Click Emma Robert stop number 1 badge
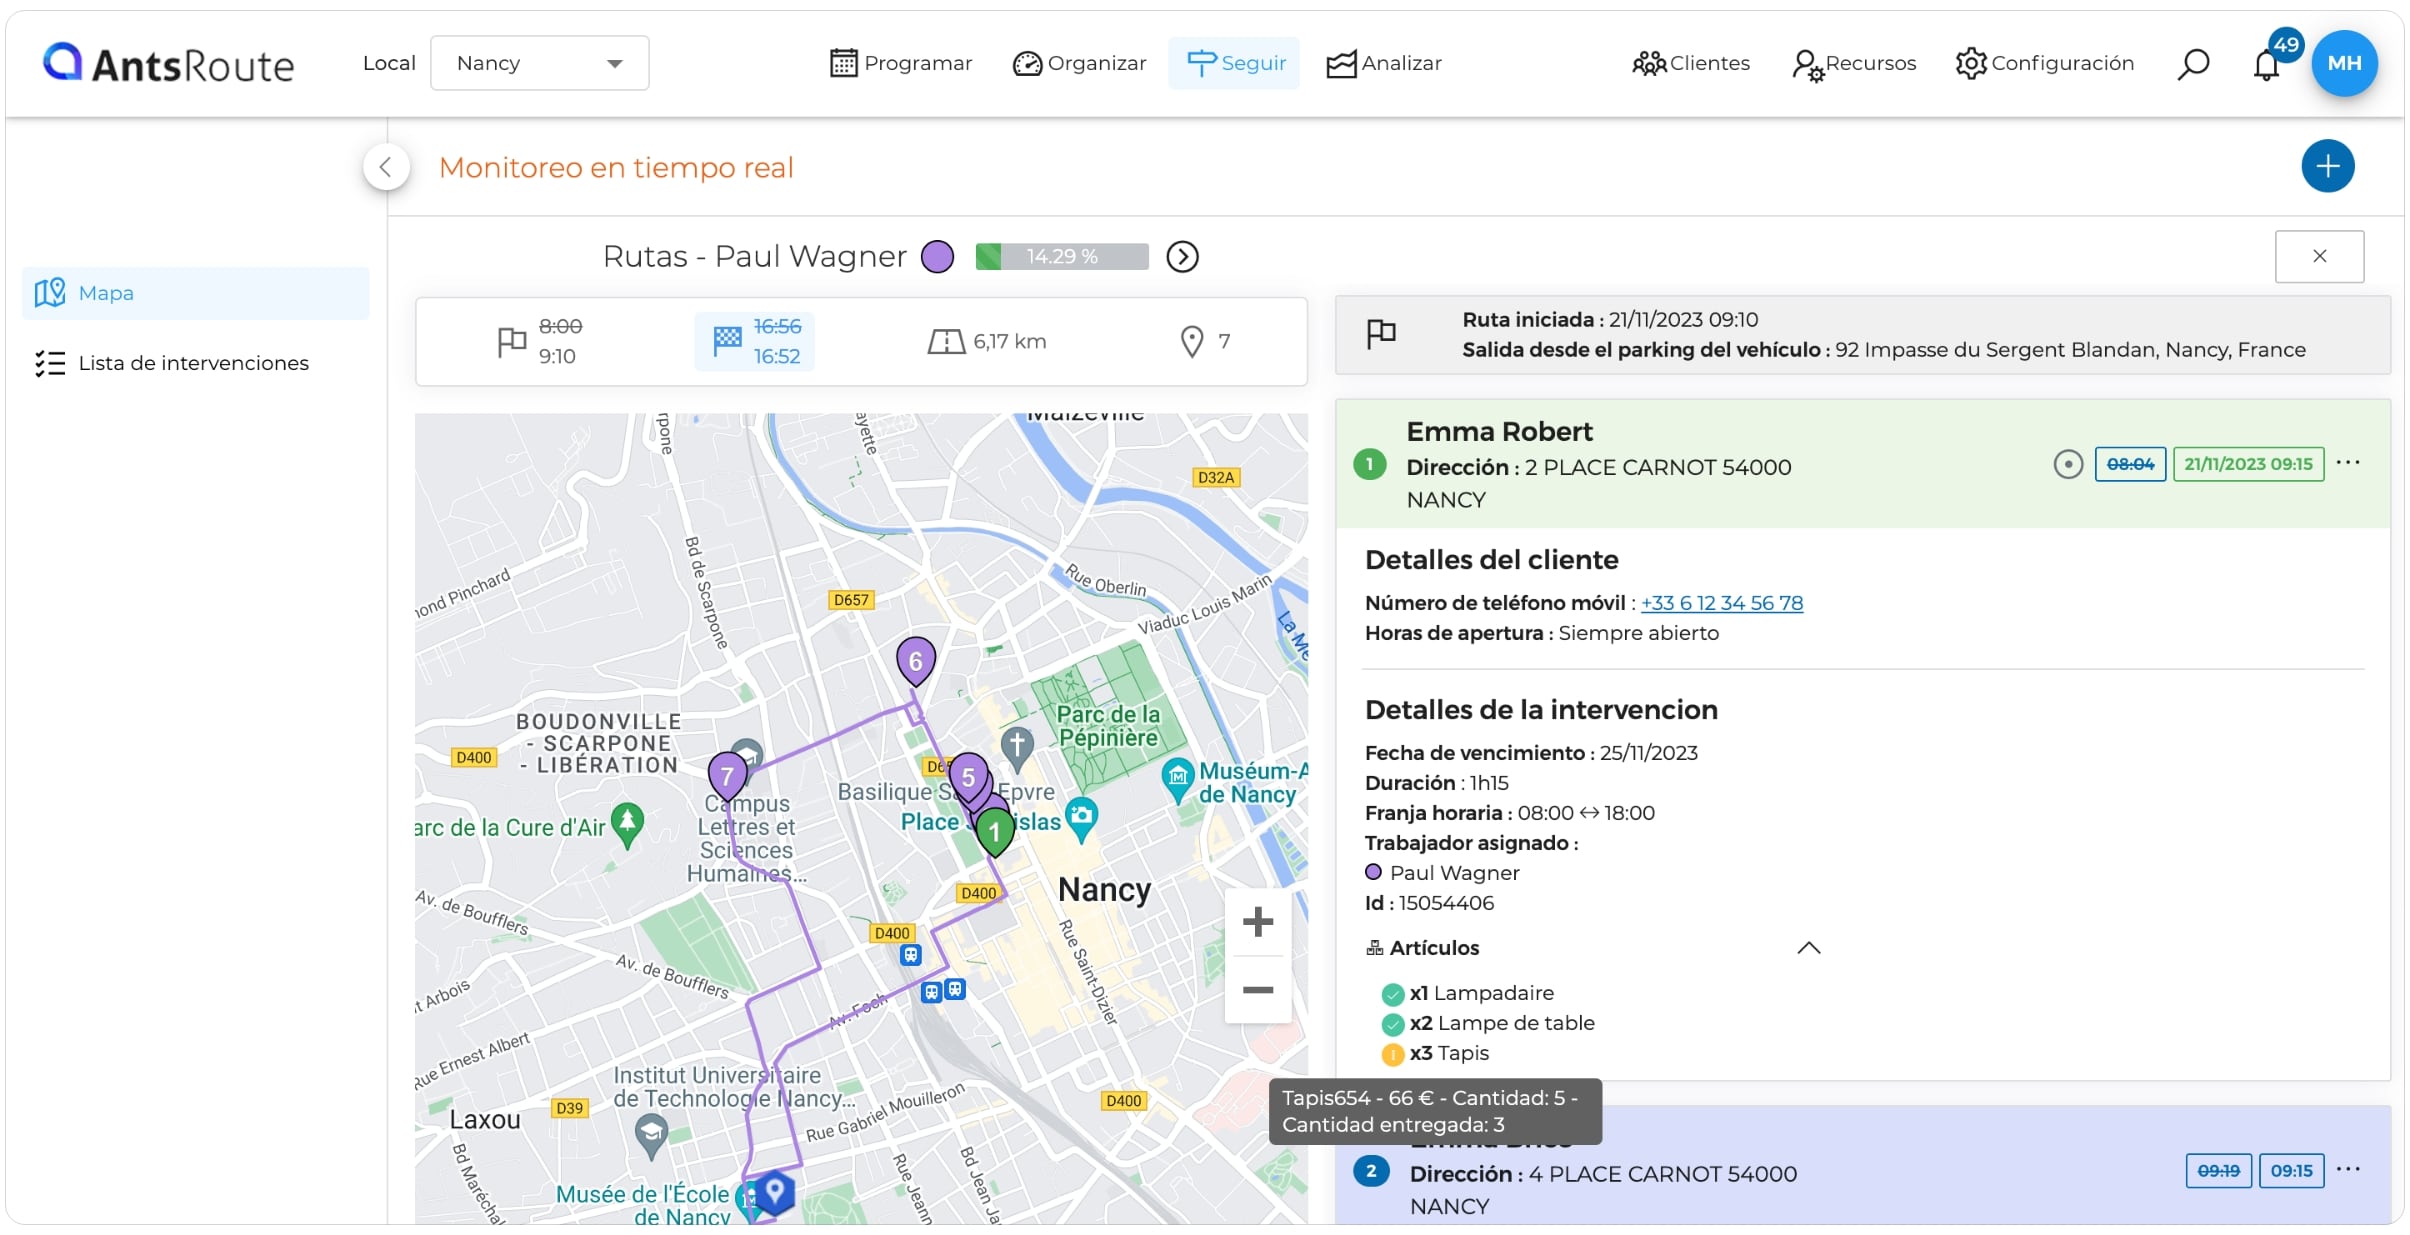This screenshot has height=1235, width=2410. 1370,465
